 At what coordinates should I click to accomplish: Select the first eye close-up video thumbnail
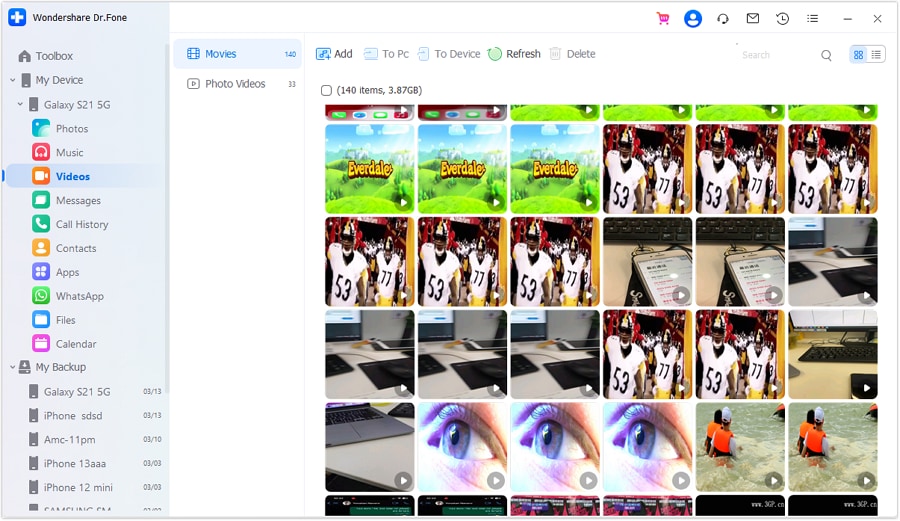[x=462, y=447]
